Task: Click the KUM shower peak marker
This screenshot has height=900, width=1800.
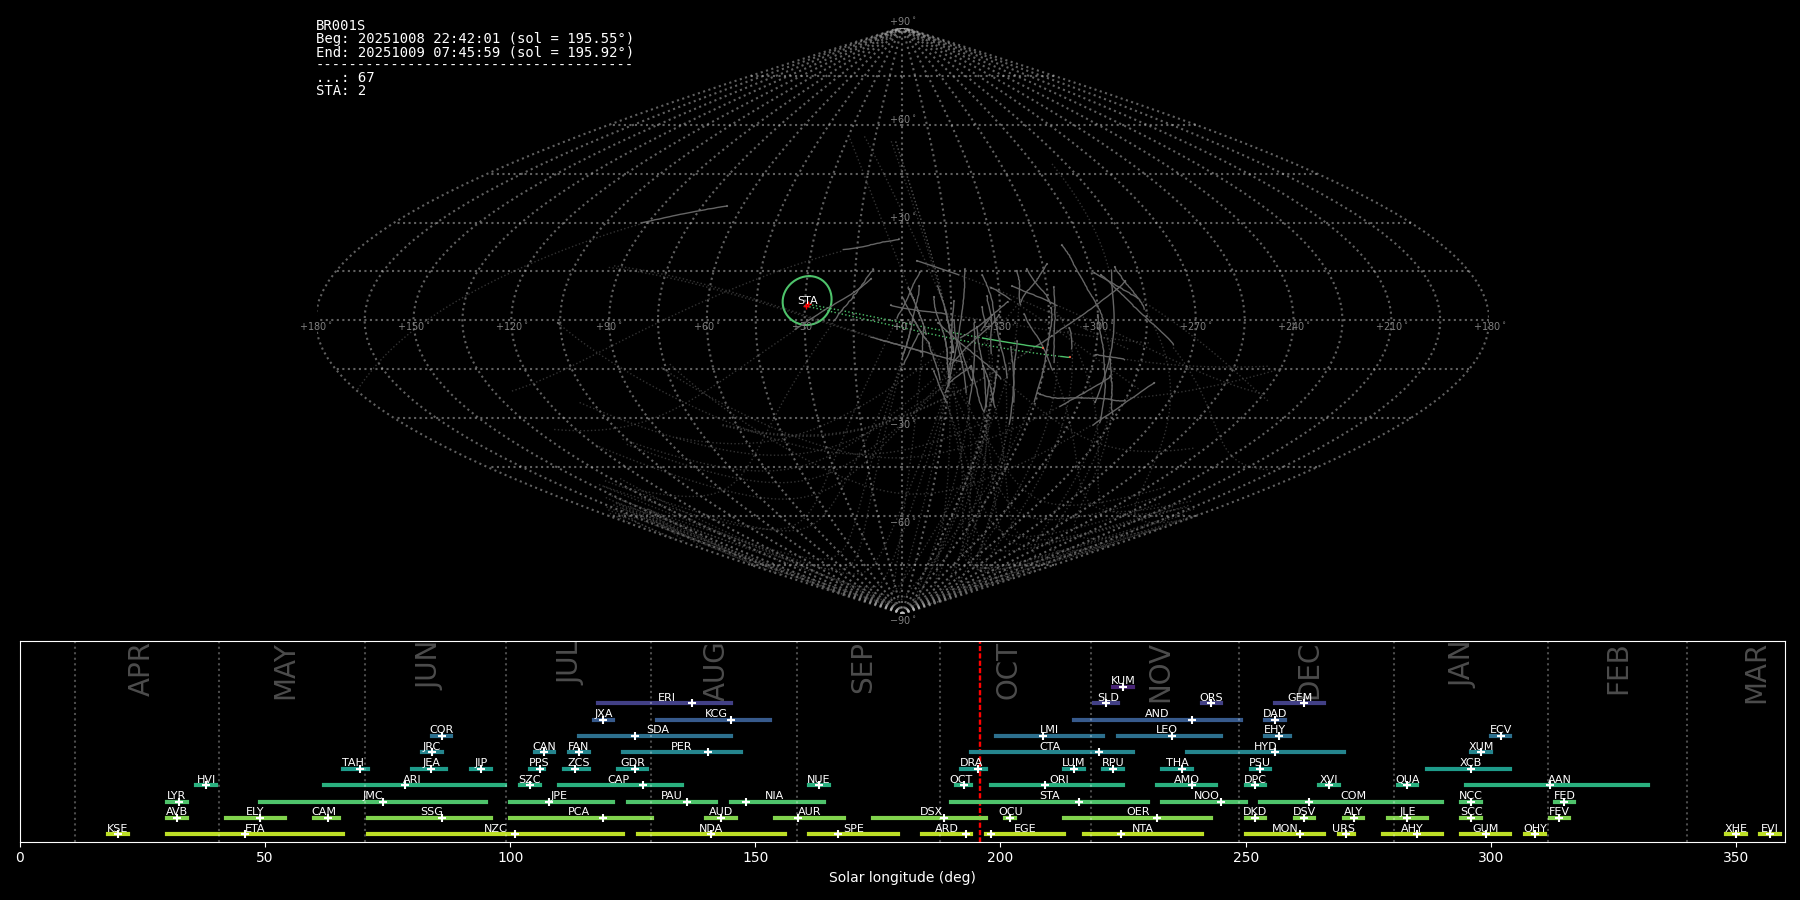Action: (1122, 687)
